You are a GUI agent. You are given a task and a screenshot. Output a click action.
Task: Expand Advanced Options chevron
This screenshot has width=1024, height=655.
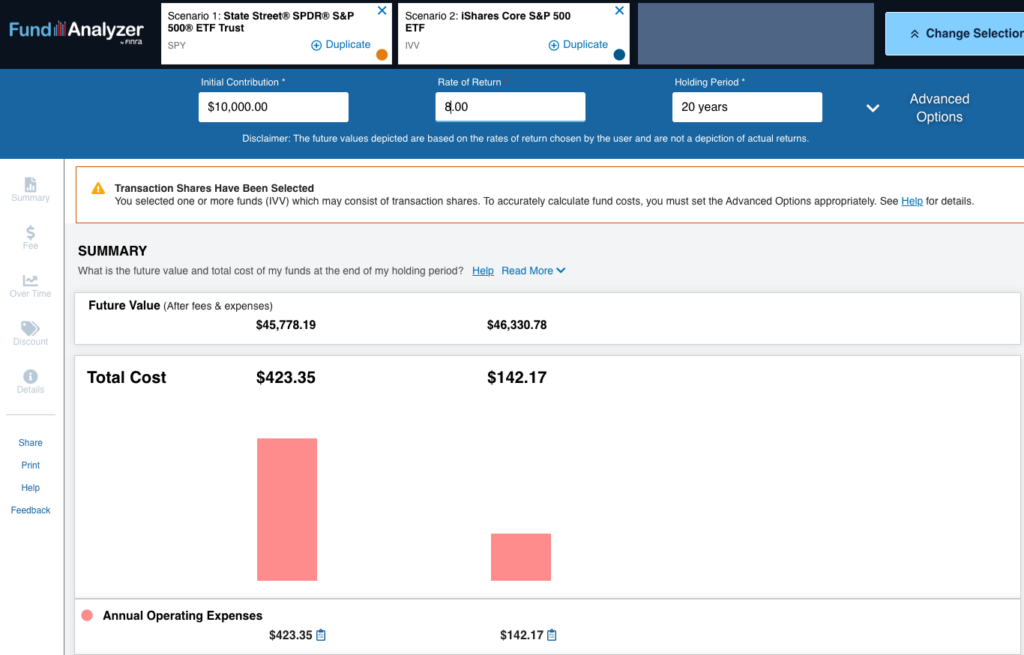872,108
